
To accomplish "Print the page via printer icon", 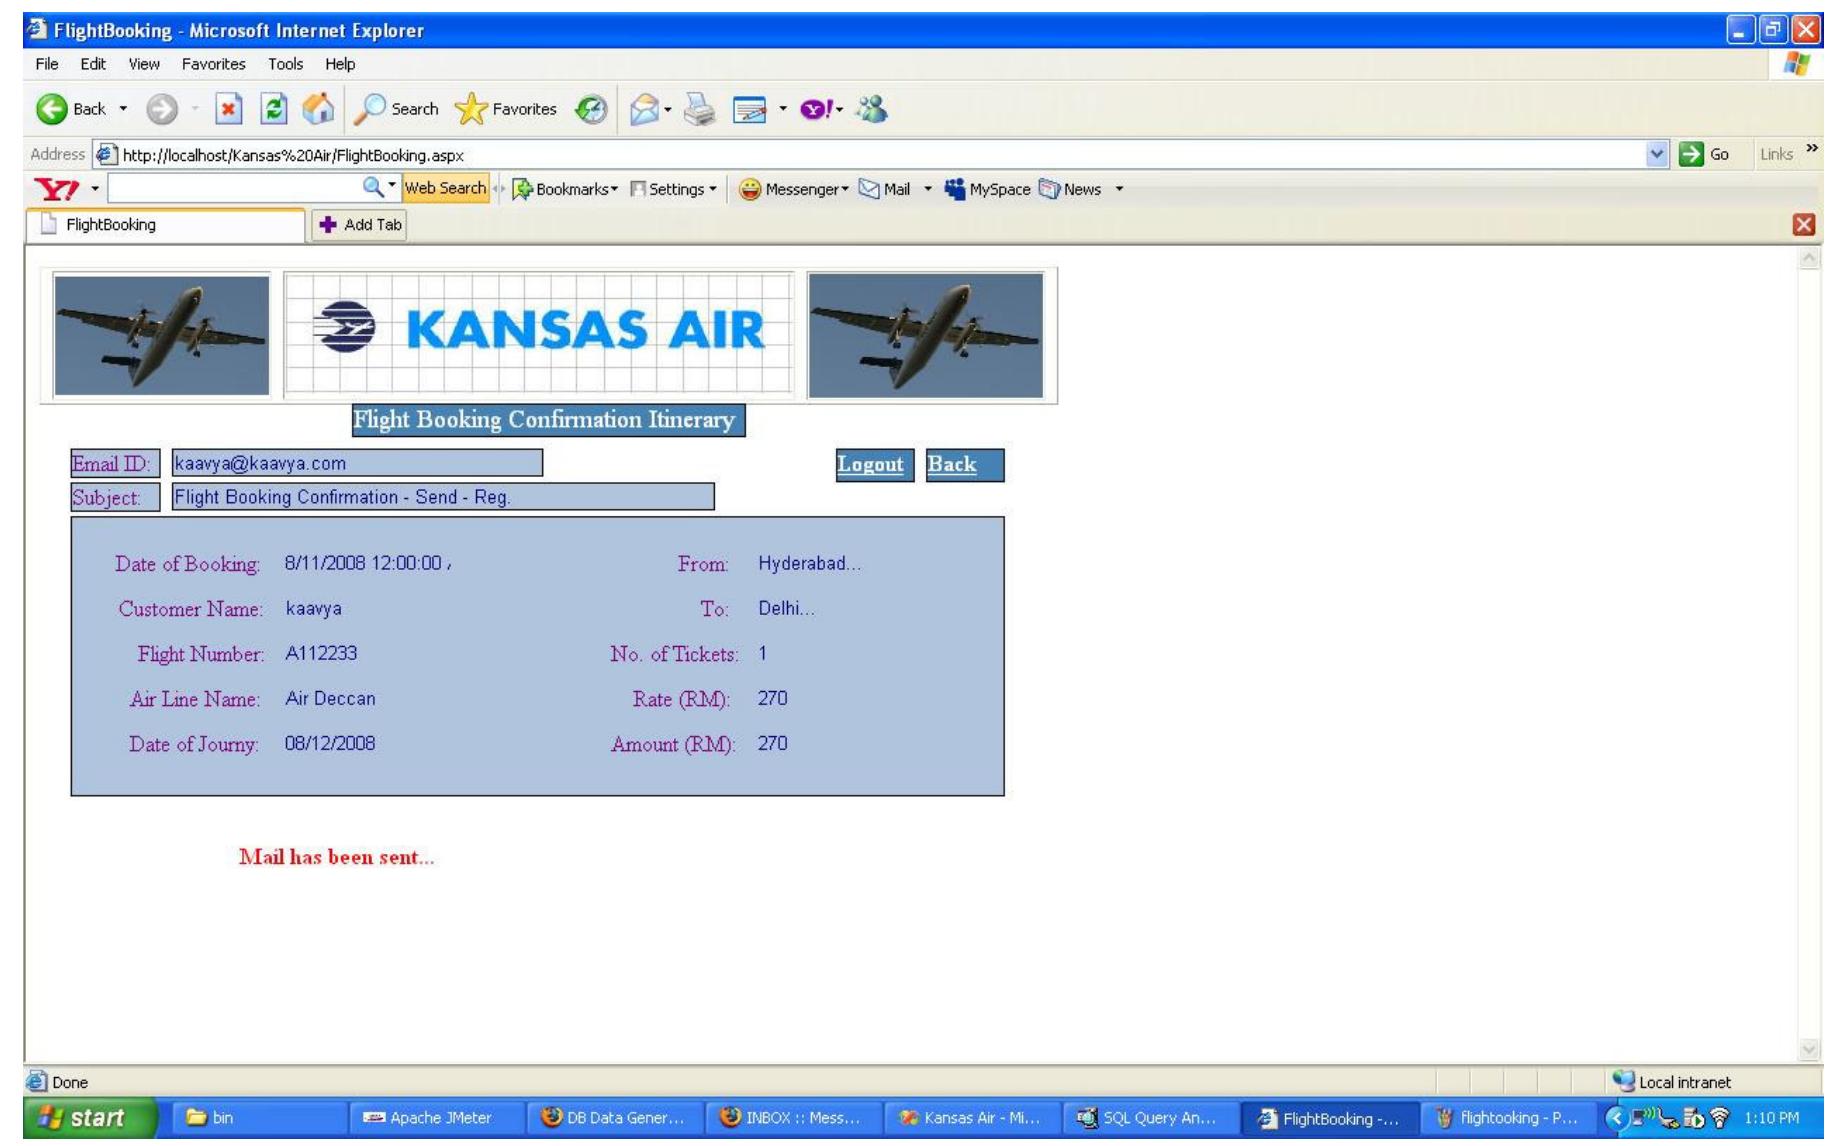I will coord(697,108).
